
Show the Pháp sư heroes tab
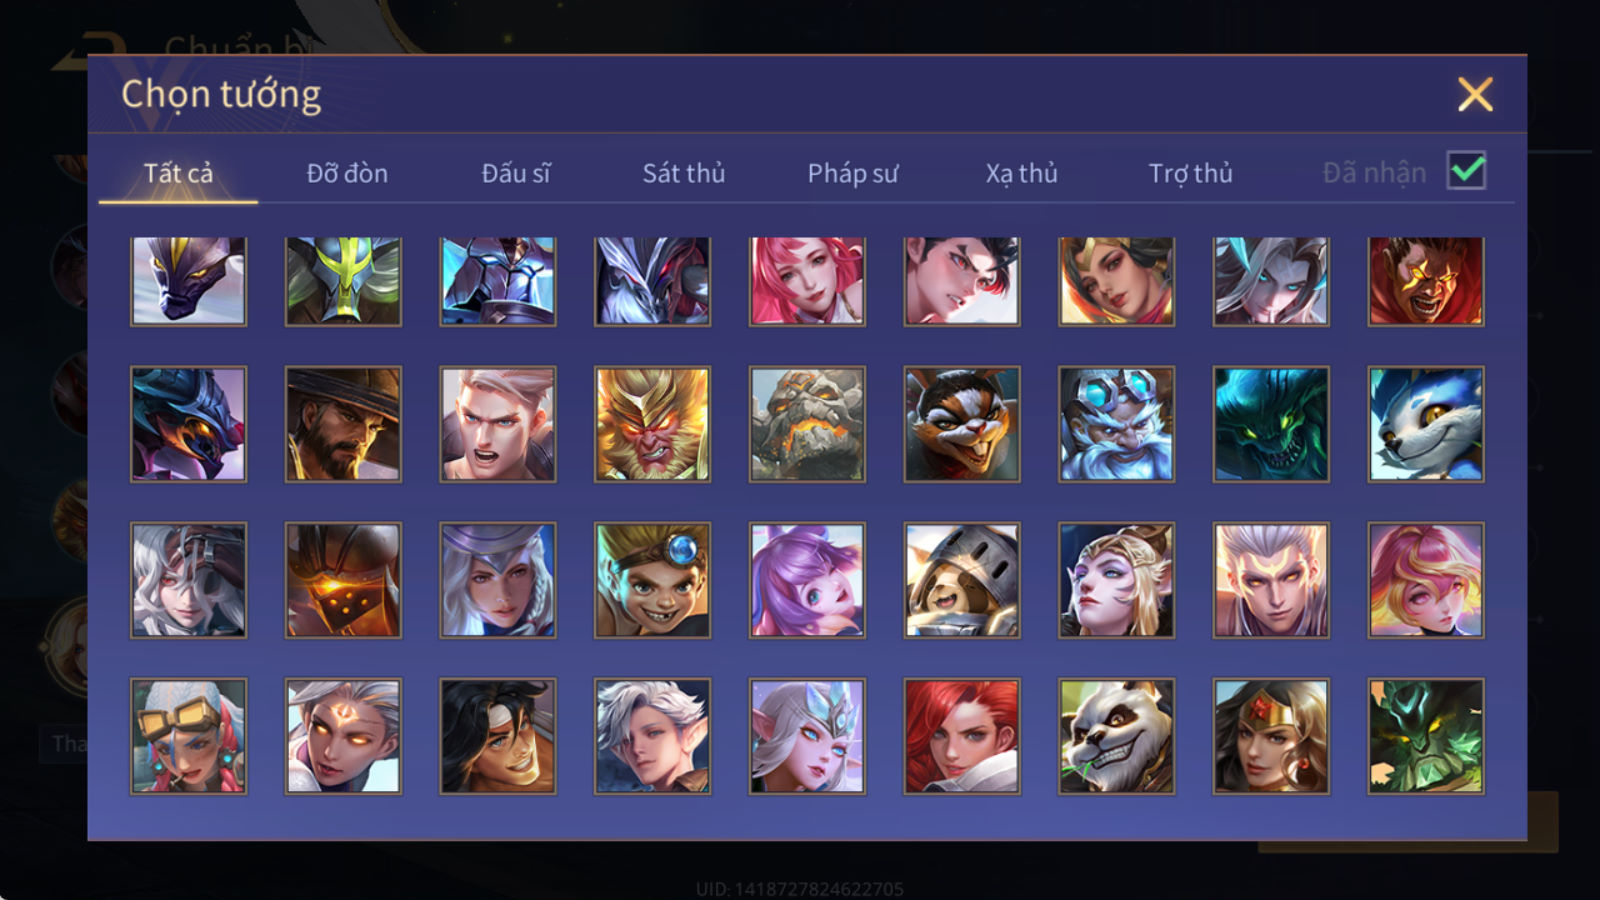coord(852,173)
